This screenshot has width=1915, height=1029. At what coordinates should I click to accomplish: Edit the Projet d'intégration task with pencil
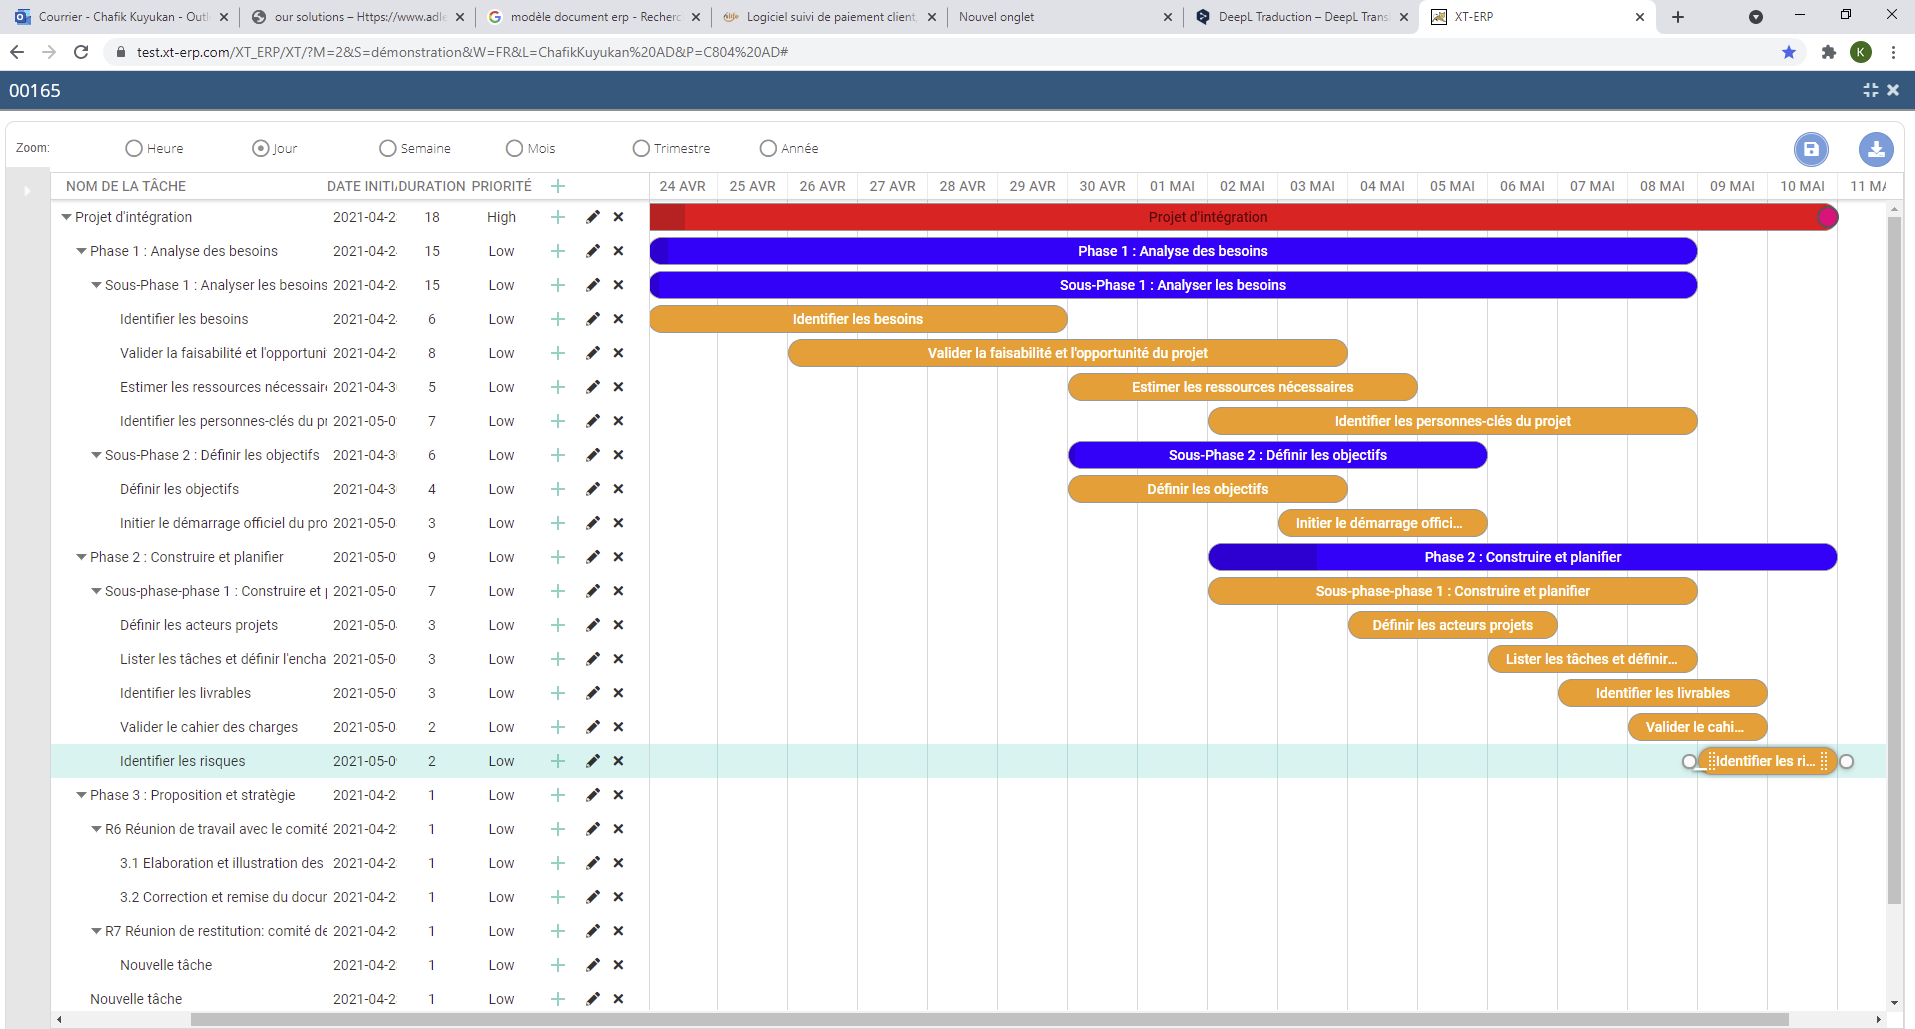tap(593, 217)
